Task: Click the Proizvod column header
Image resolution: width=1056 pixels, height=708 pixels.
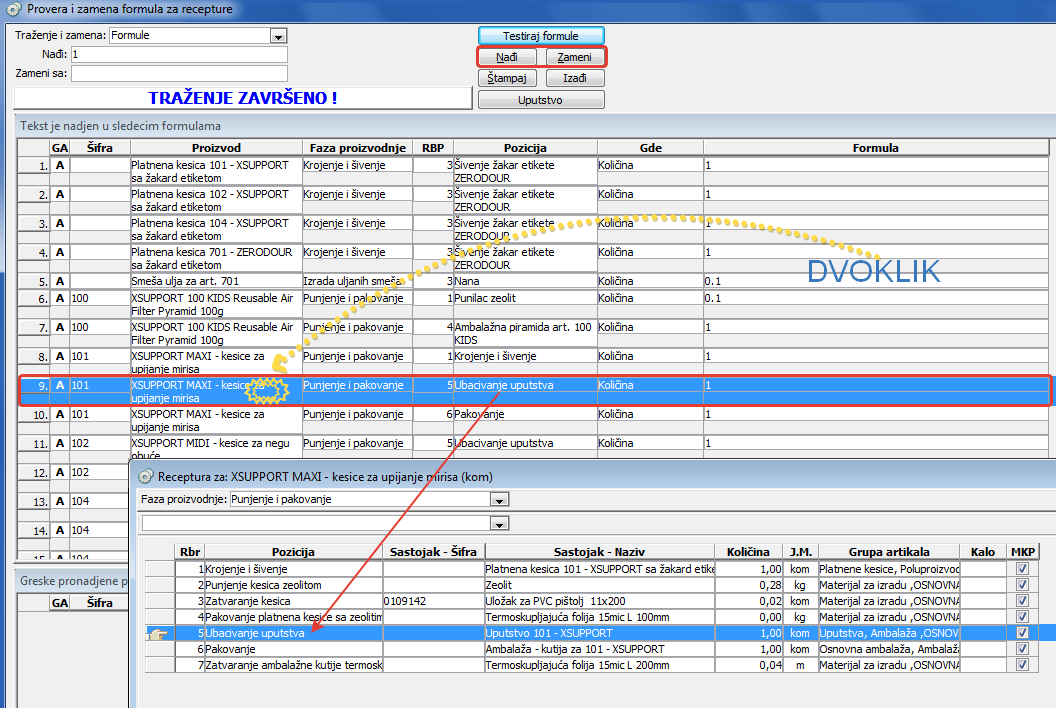Action: (x=215, y=148)
